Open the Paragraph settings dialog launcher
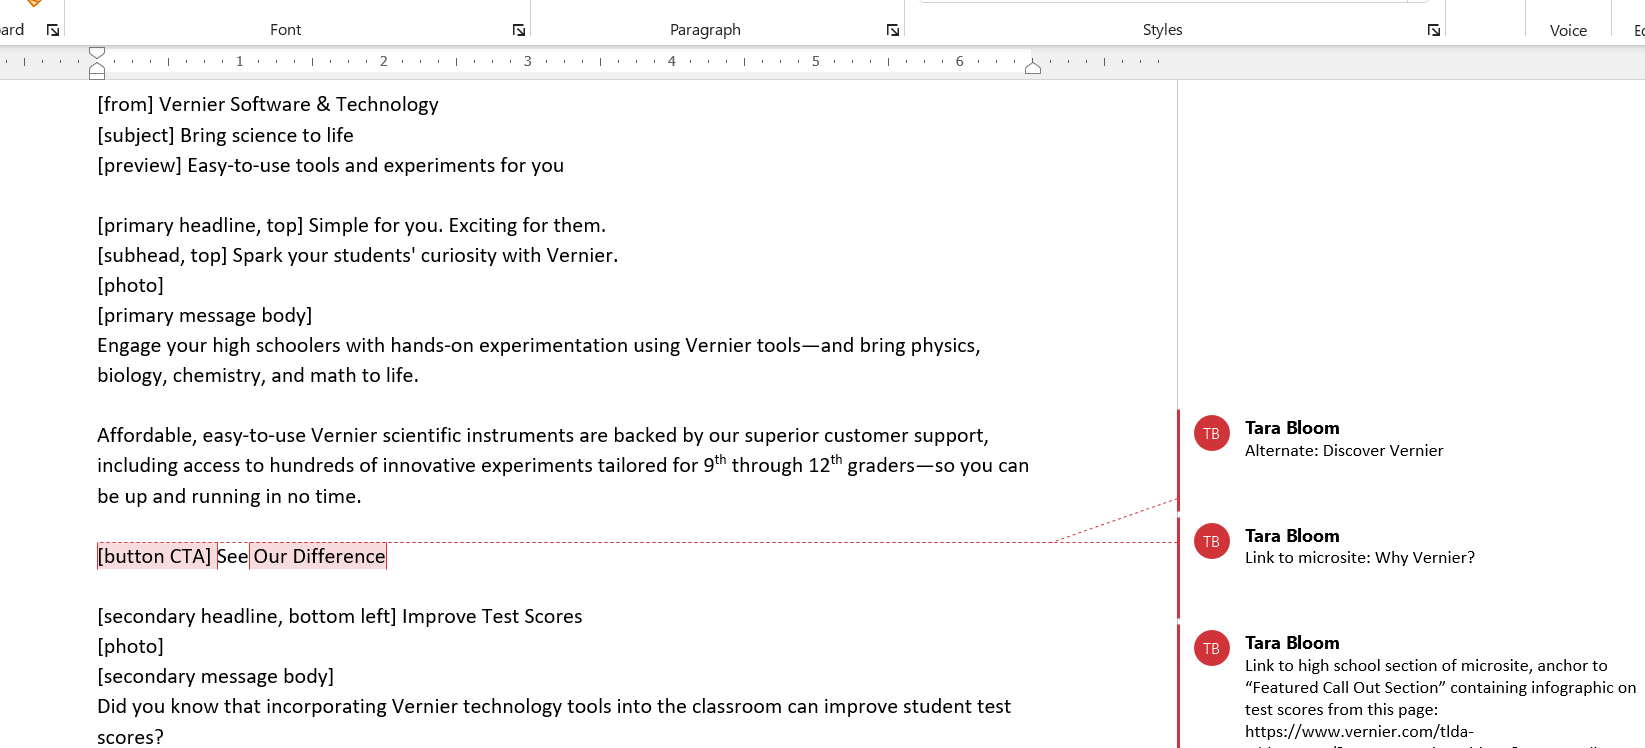 (893, 30)
